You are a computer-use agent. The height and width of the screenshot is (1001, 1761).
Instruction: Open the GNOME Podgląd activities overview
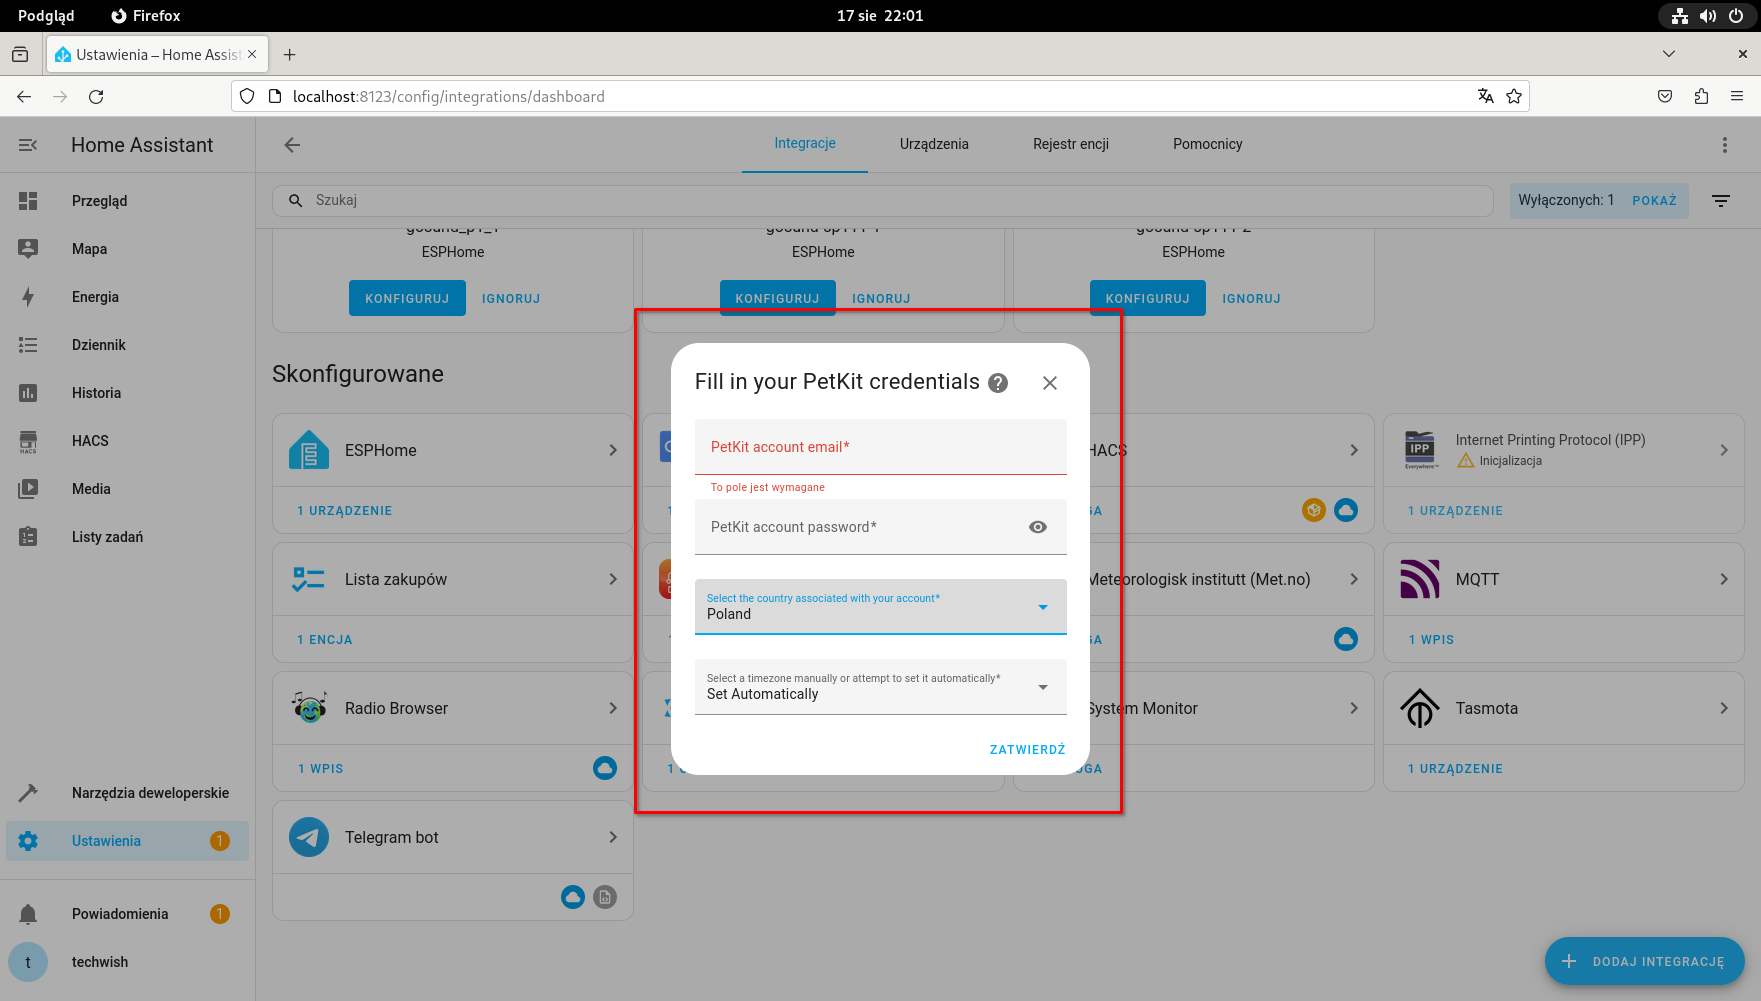pos(46,16)
